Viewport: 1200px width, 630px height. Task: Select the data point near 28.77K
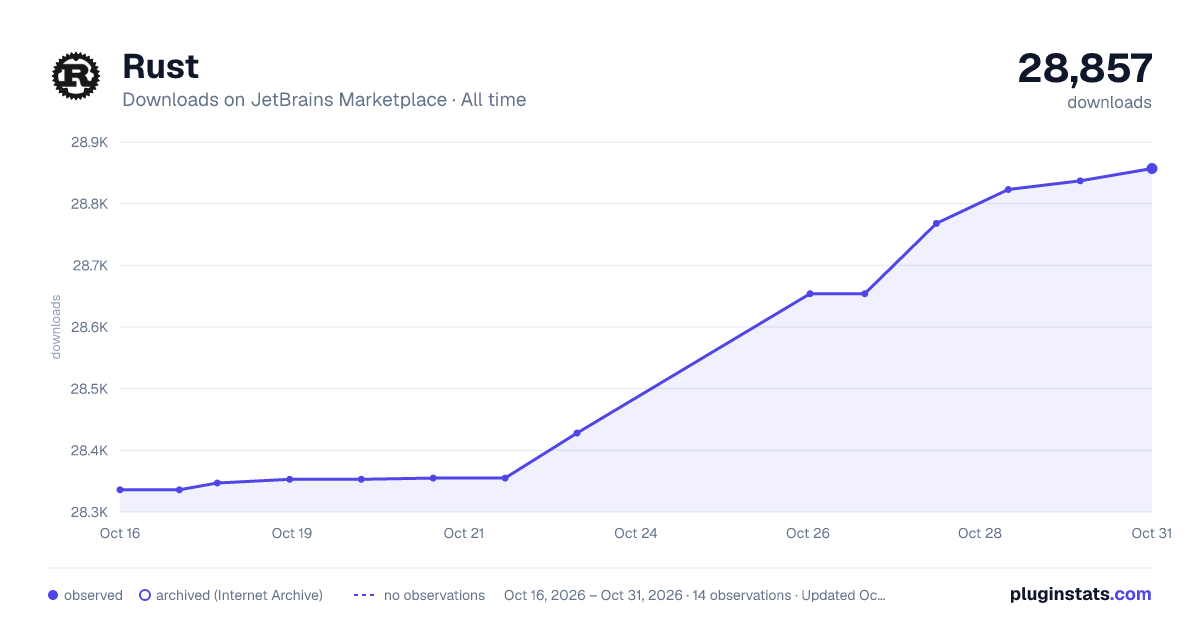(936, 223)
